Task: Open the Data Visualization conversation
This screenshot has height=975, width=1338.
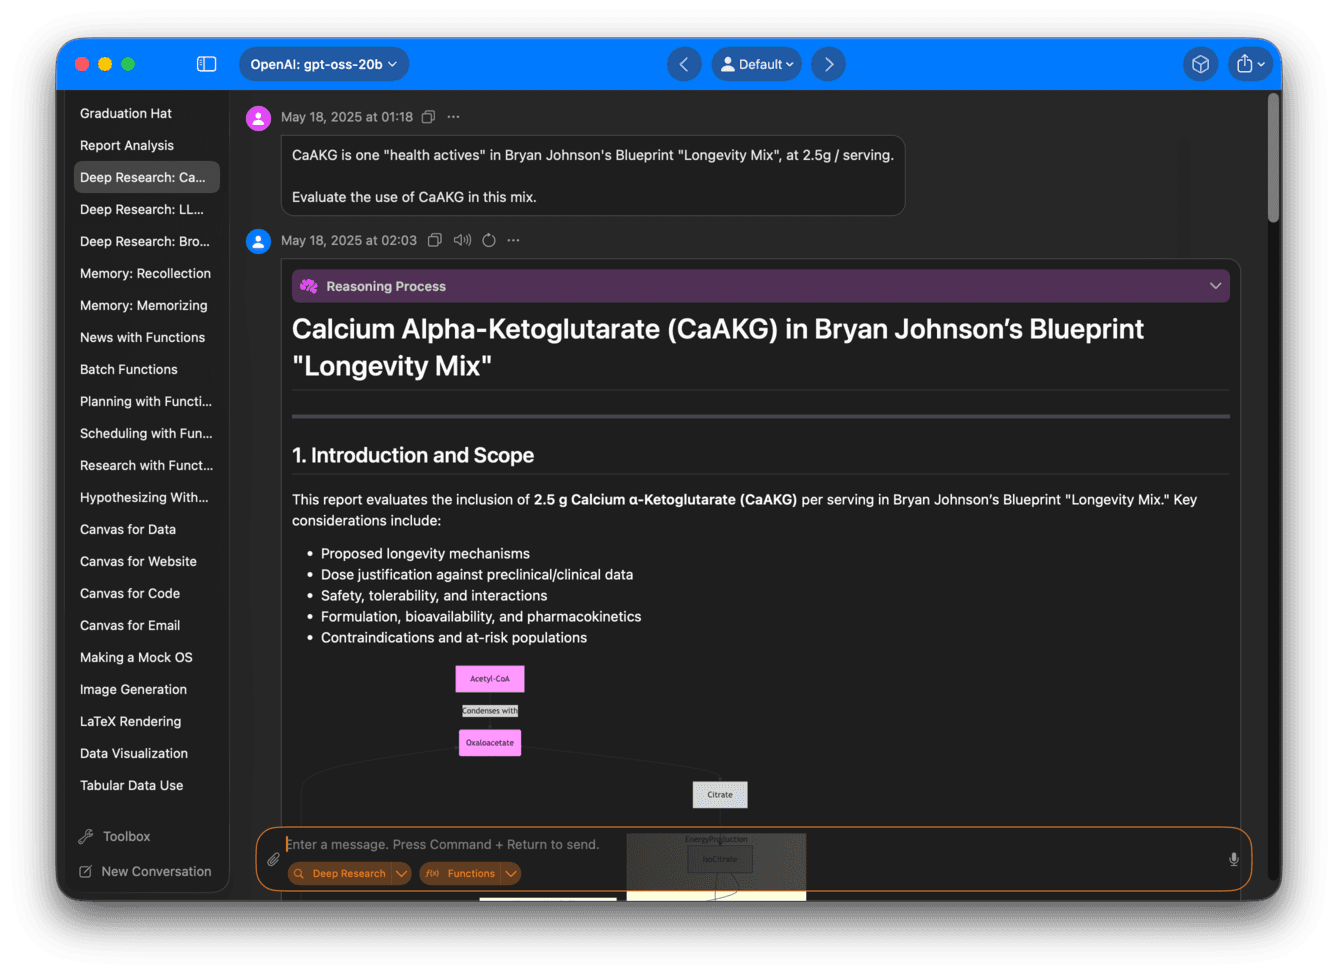Action: click(x=147, y=753)
